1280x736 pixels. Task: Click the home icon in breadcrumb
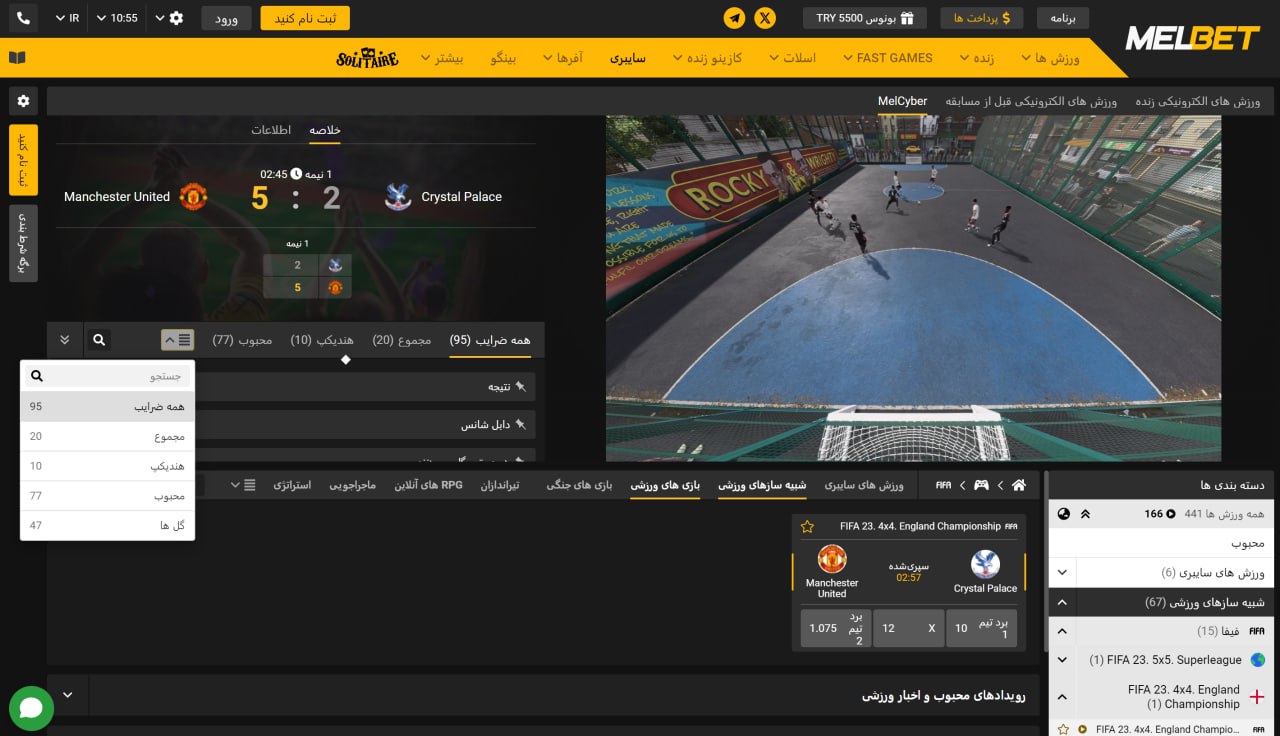tap(1018, 485)
